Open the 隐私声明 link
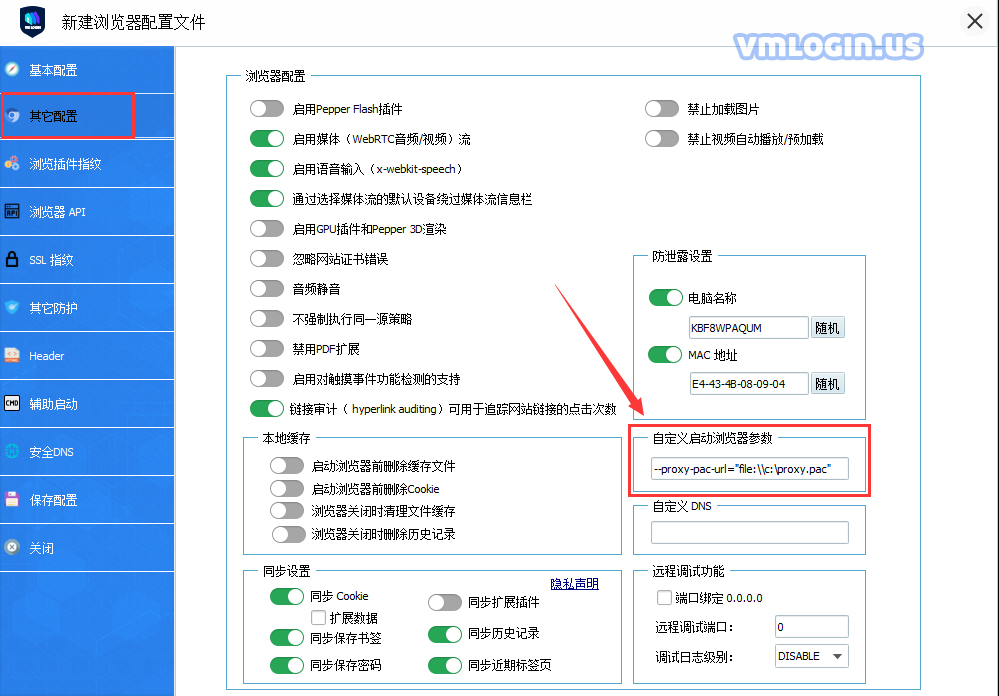 [574, 584]
